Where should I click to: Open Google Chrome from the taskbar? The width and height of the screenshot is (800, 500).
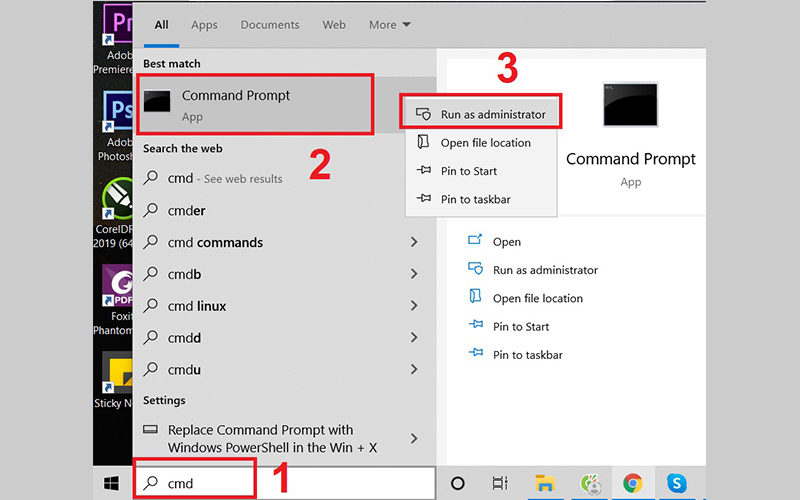click(x=633, y=483)
